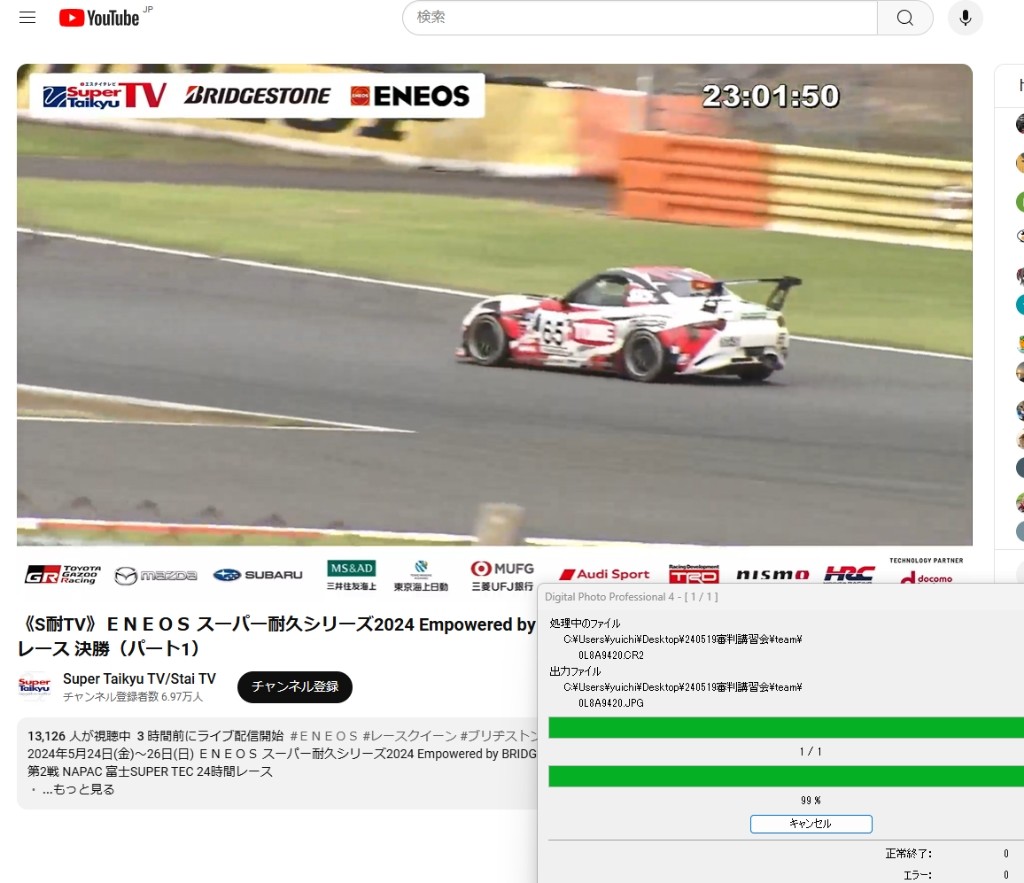Open the YouTube guide hamburger menu

27,18
